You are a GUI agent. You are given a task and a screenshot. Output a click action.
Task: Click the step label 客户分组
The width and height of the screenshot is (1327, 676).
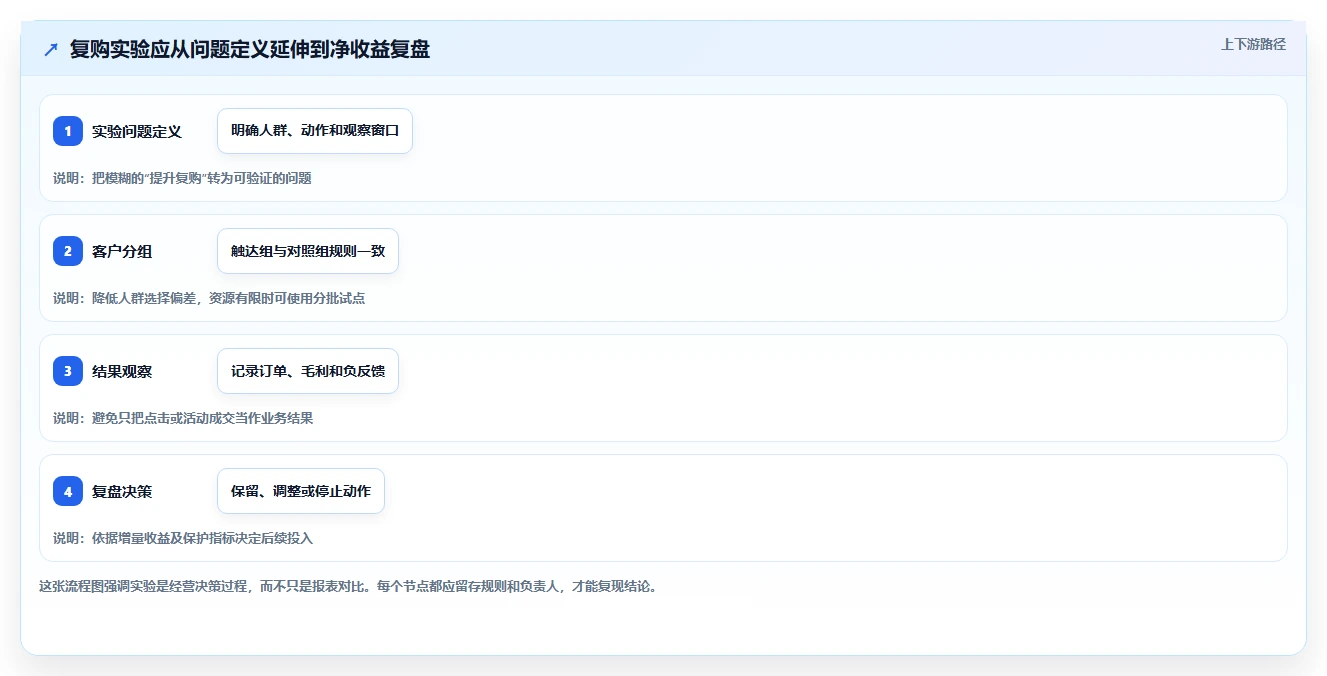click(x=122, y=251)
